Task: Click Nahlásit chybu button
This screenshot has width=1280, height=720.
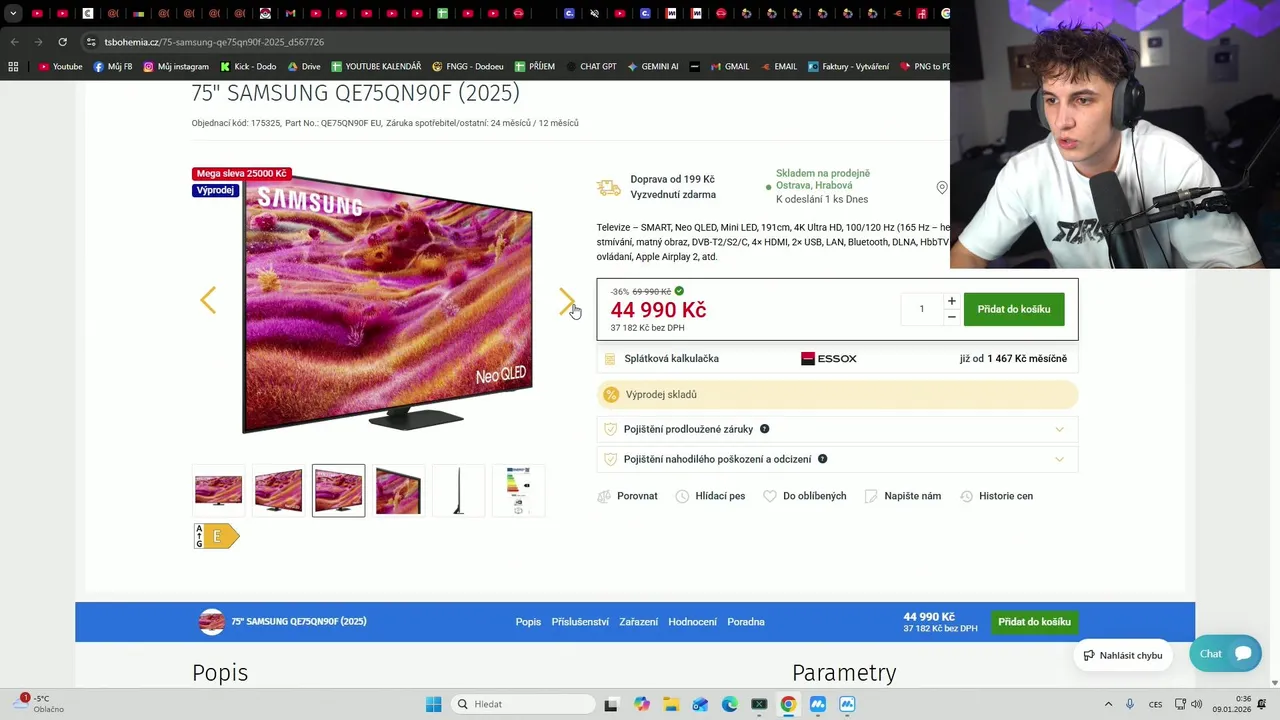Action: click(x=1122, y=655)
